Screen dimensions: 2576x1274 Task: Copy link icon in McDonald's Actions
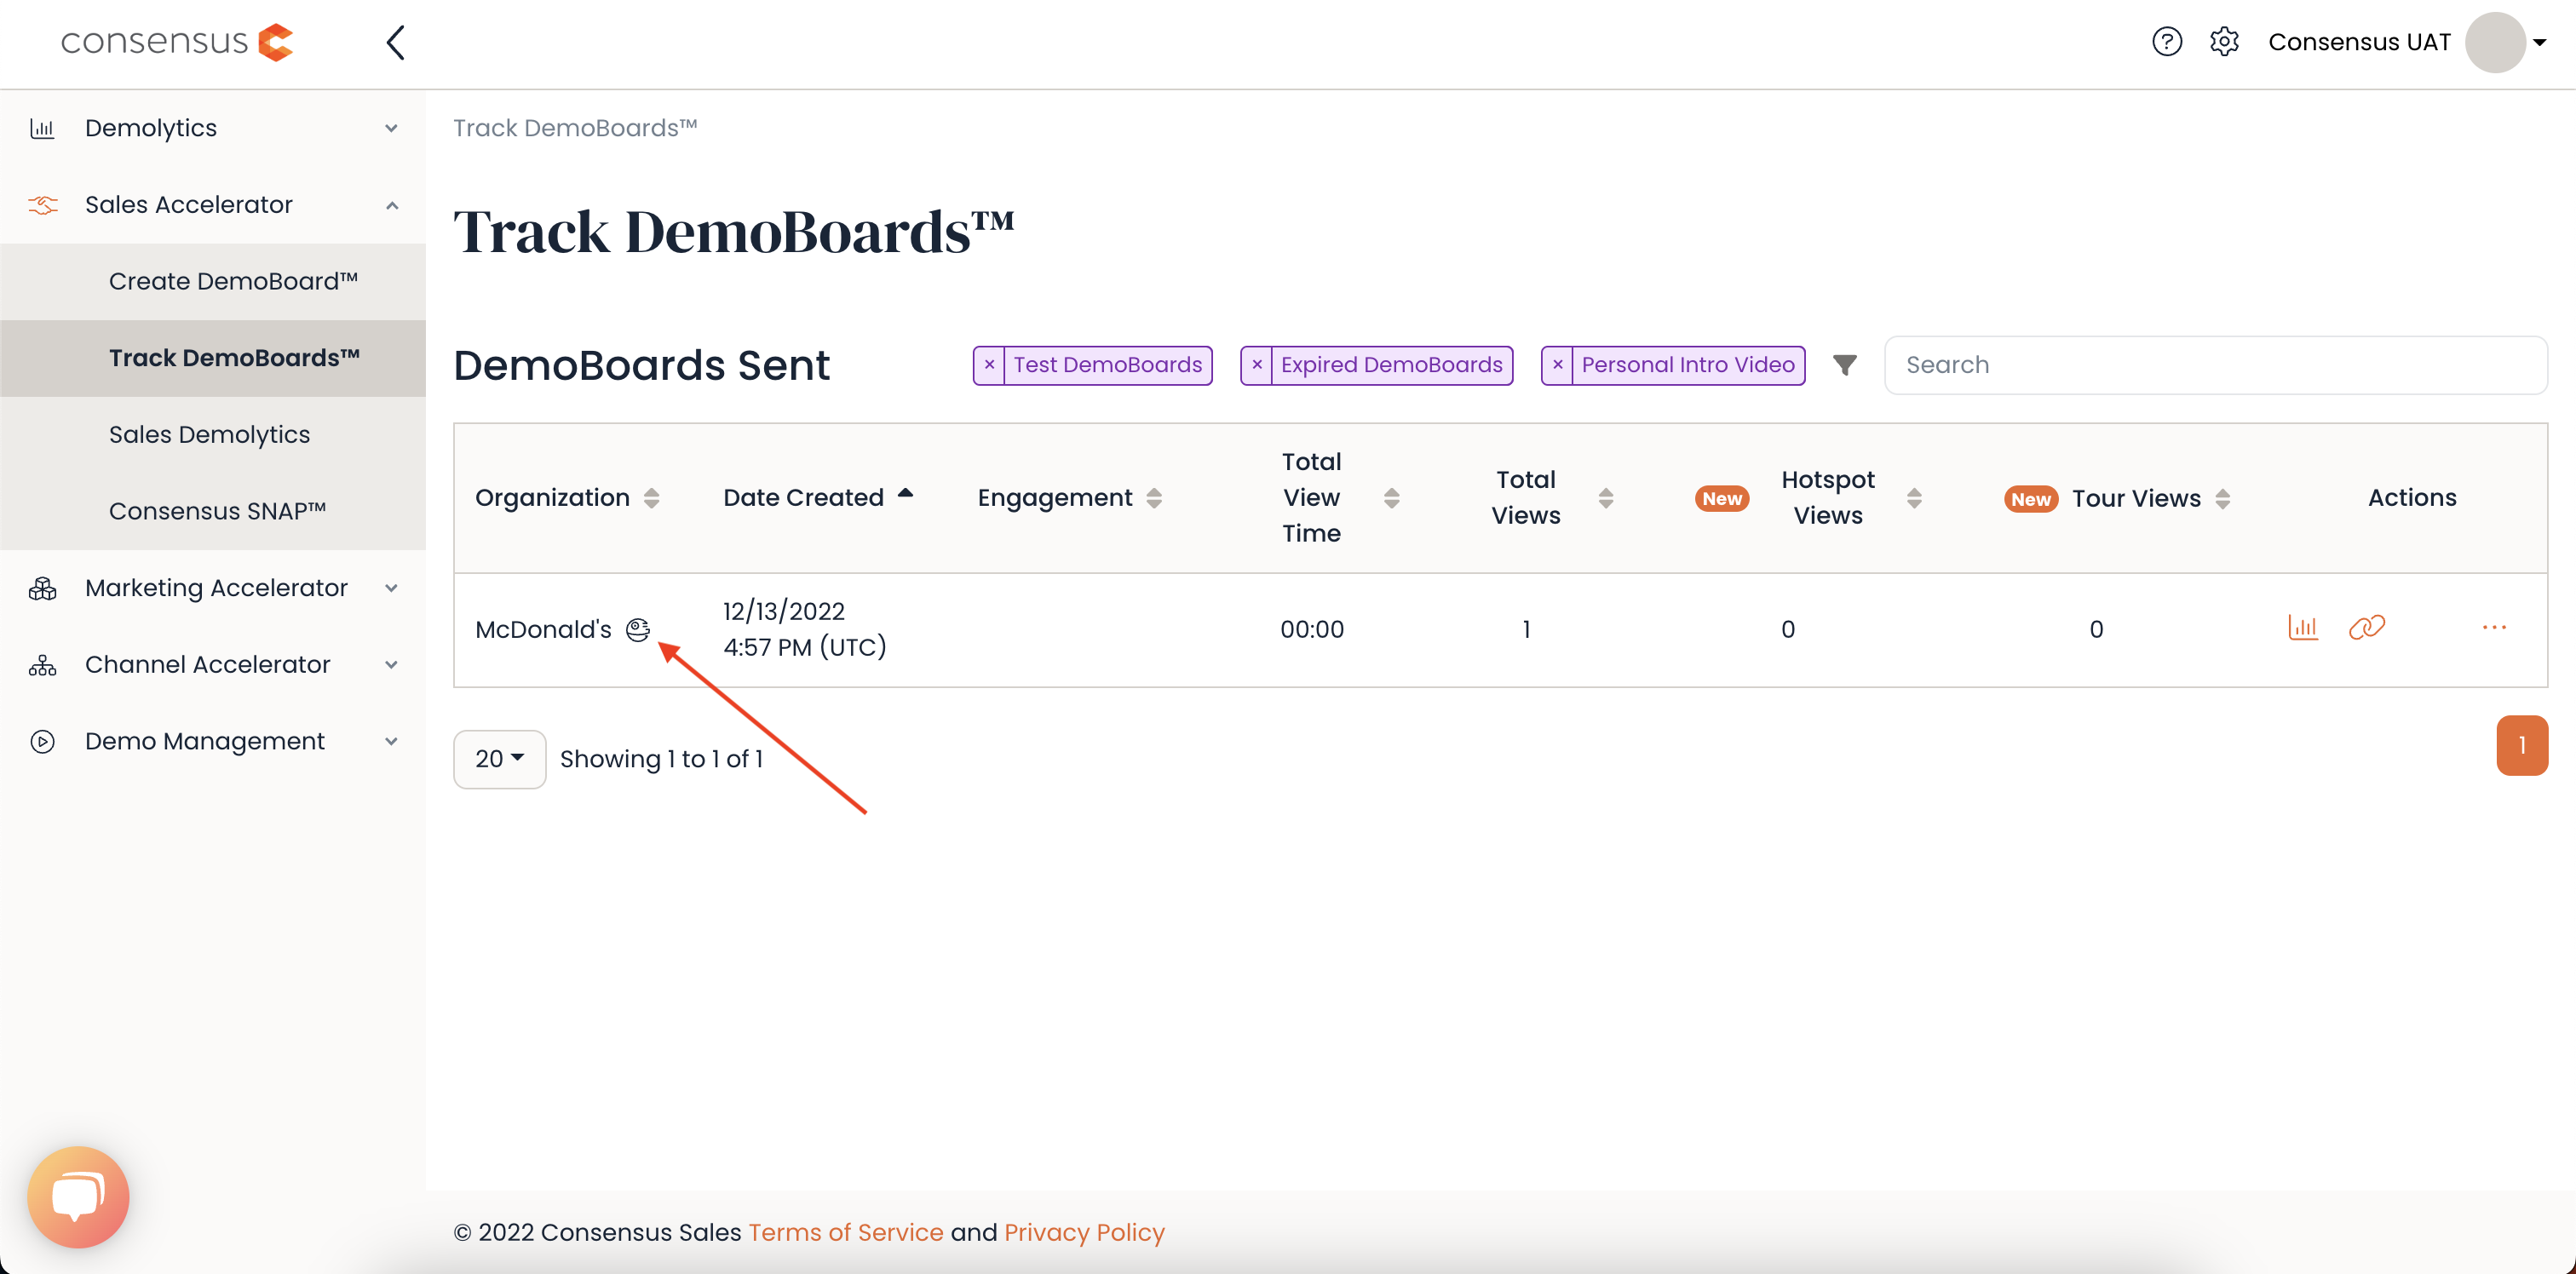click(x=2366, y=628)
